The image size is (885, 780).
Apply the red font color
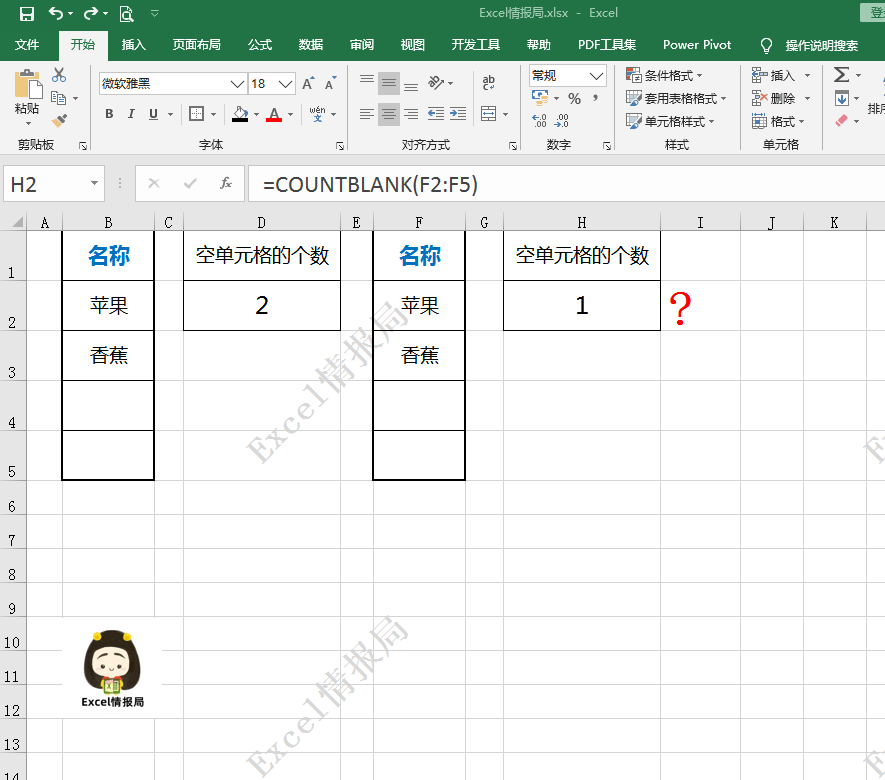click(x=274, y=114)
